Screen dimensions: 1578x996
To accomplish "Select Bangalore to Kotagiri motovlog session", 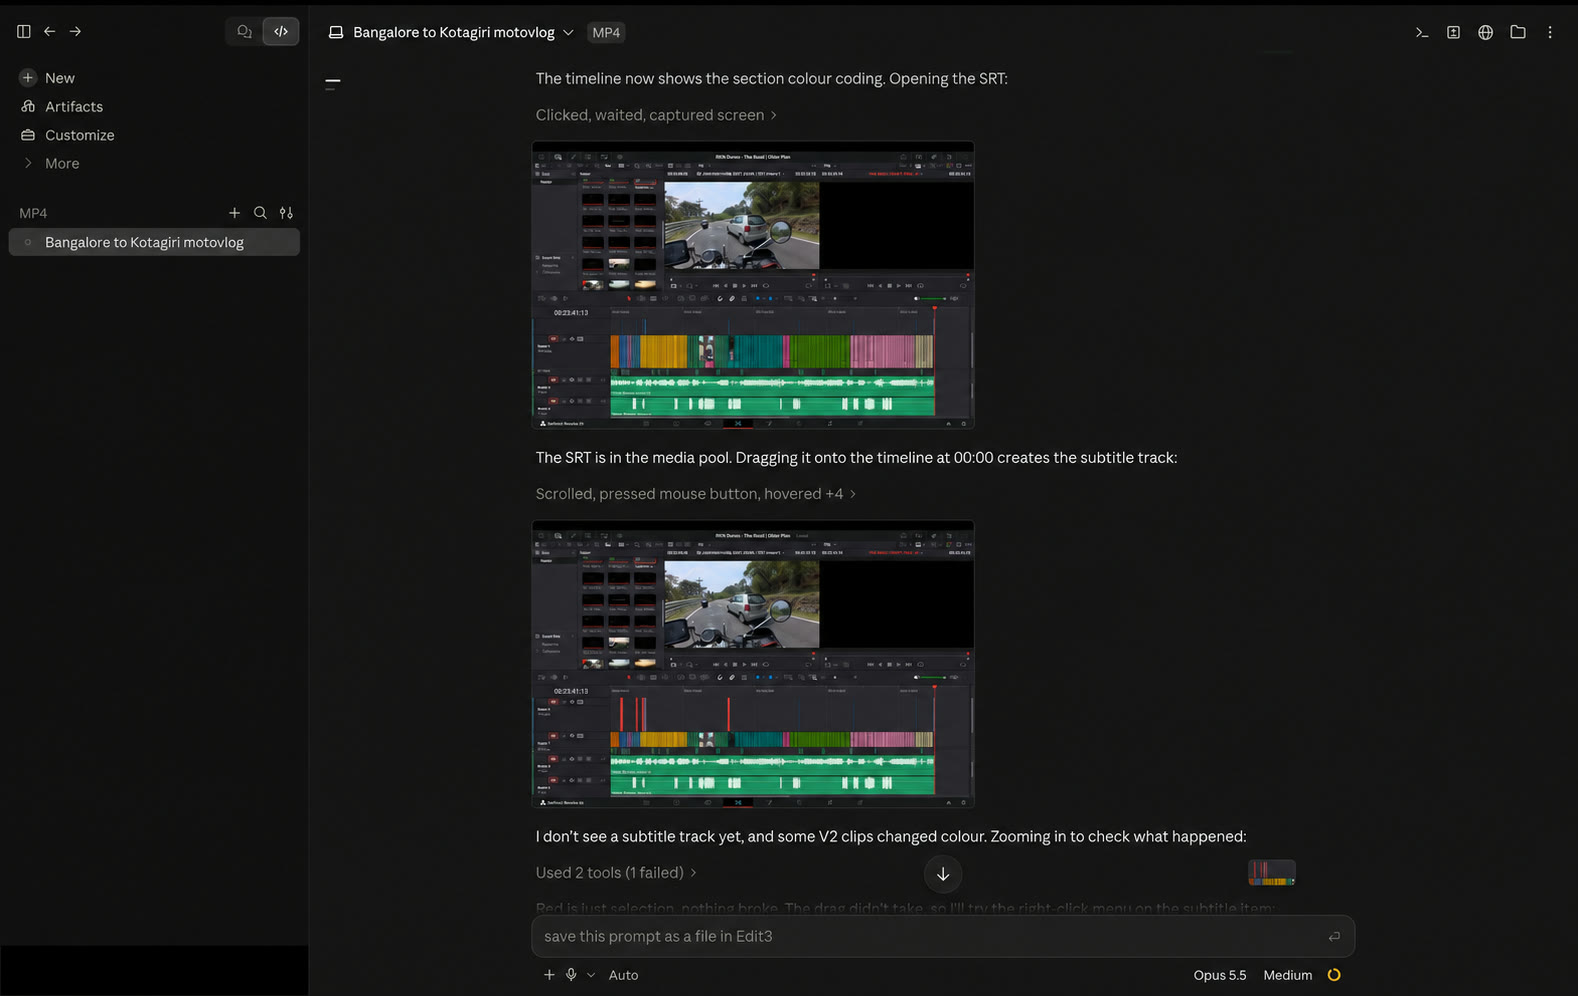I will pos(154,242).
